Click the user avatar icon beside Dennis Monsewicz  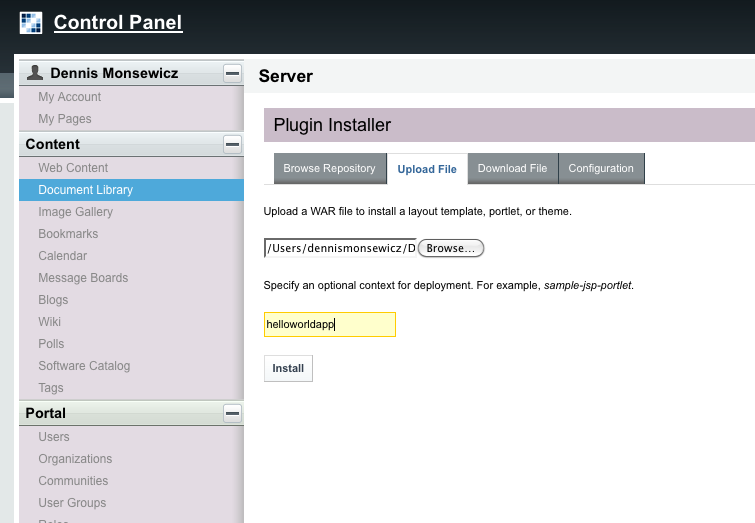35,72
